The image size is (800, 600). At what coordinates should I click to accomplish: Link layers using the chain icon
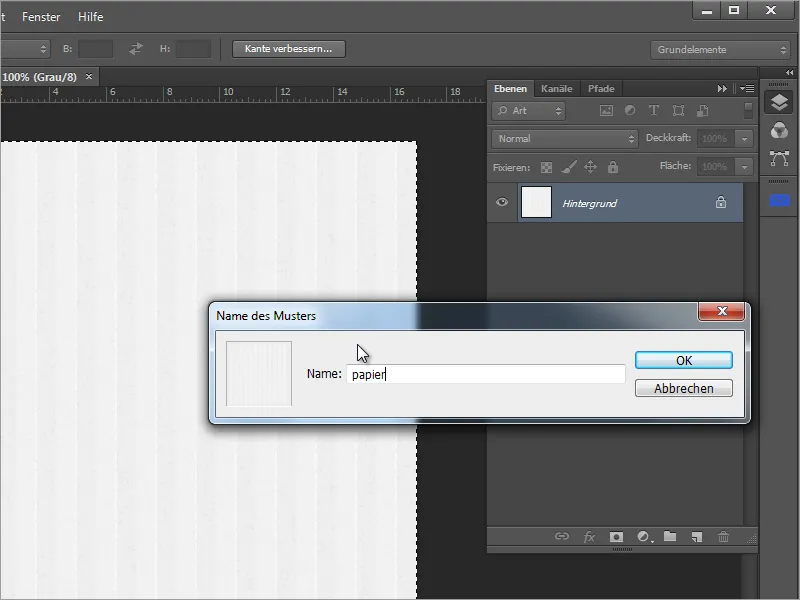(562, 537)
